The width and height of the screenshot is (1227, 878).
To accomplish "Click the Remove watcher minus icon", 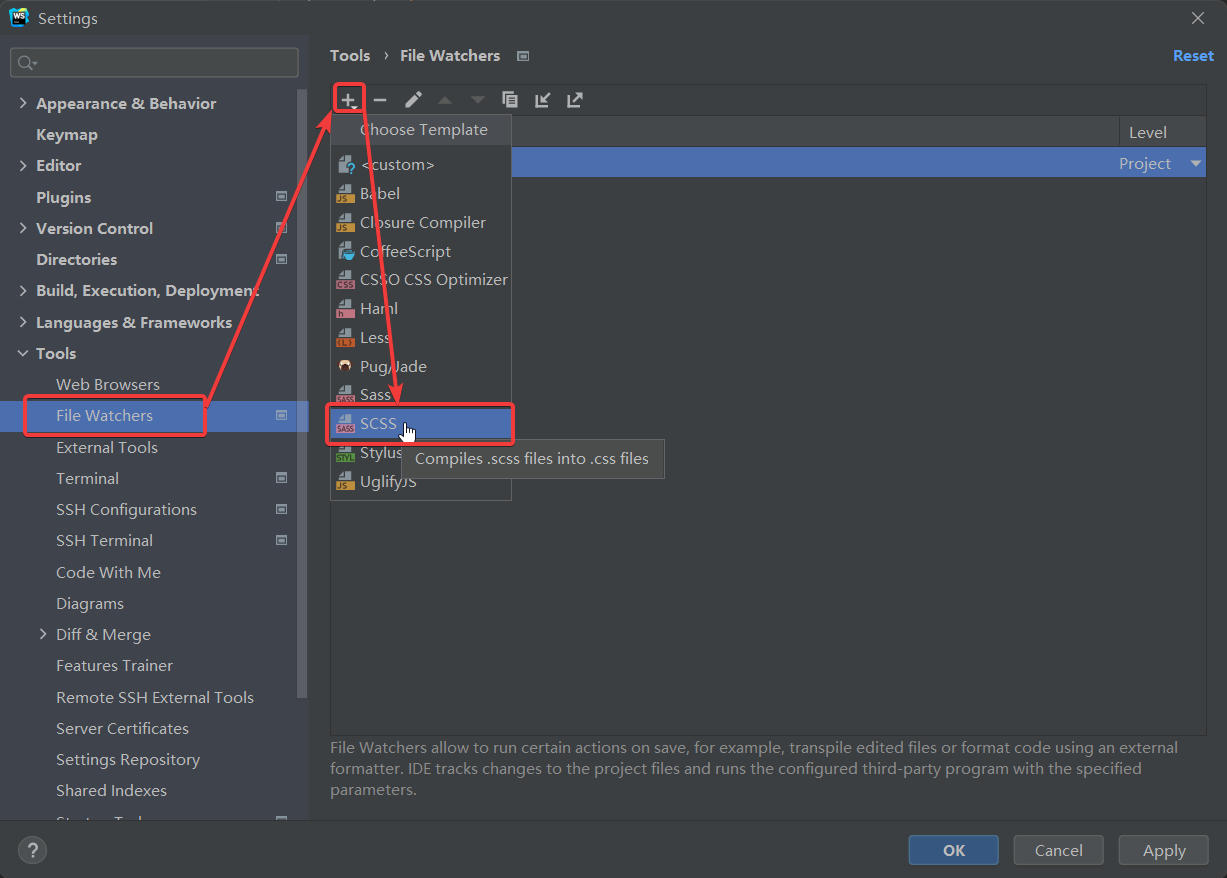I will pos(380,99).
